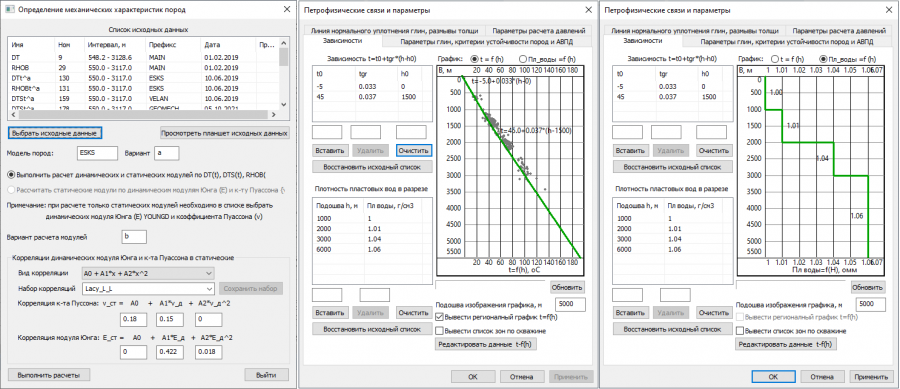Click the Вариант field containing a
Image resolution: width=900 pixels, height=389 pixels.
[167, 153]
